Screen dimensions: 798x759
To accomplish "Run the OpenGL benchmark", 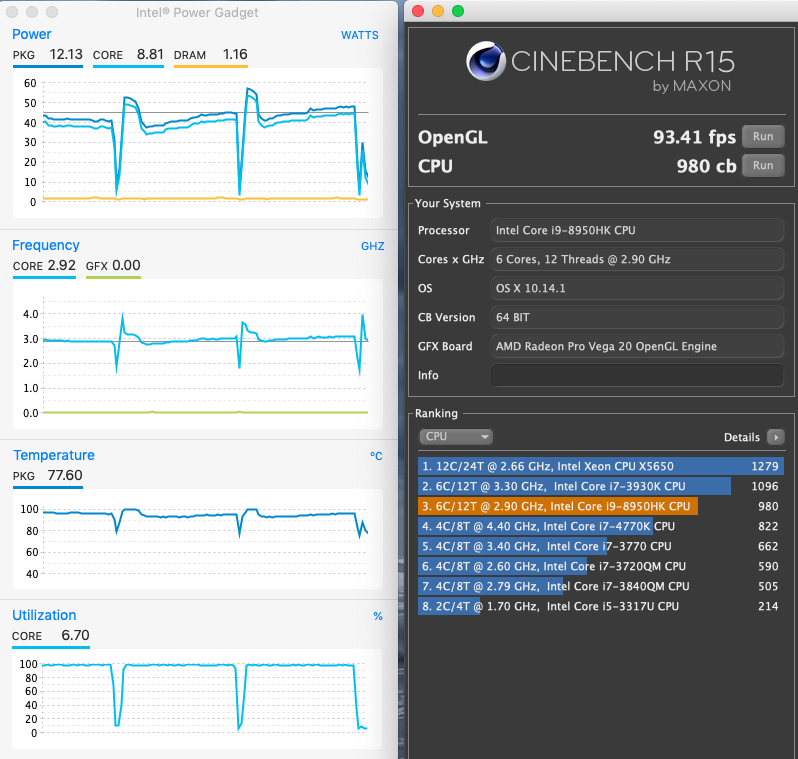I will point(762,136).
